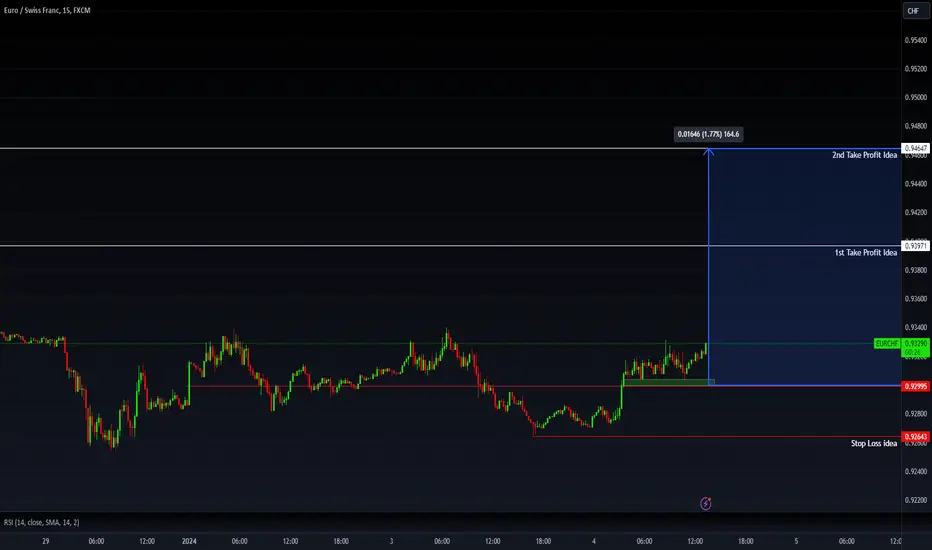Select the blue long position measurement box
Screen dimensions: 932x550
point(805,267)
